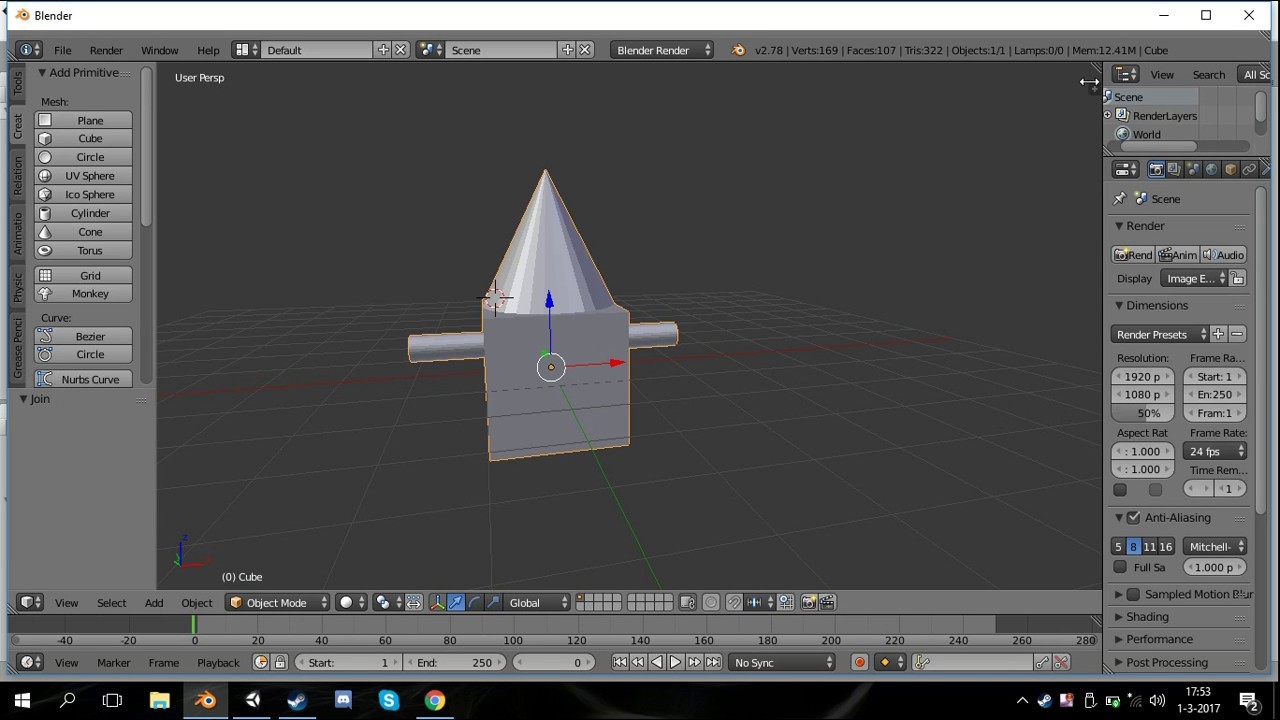Click the OpenGL render camera icon

[809, 603]
